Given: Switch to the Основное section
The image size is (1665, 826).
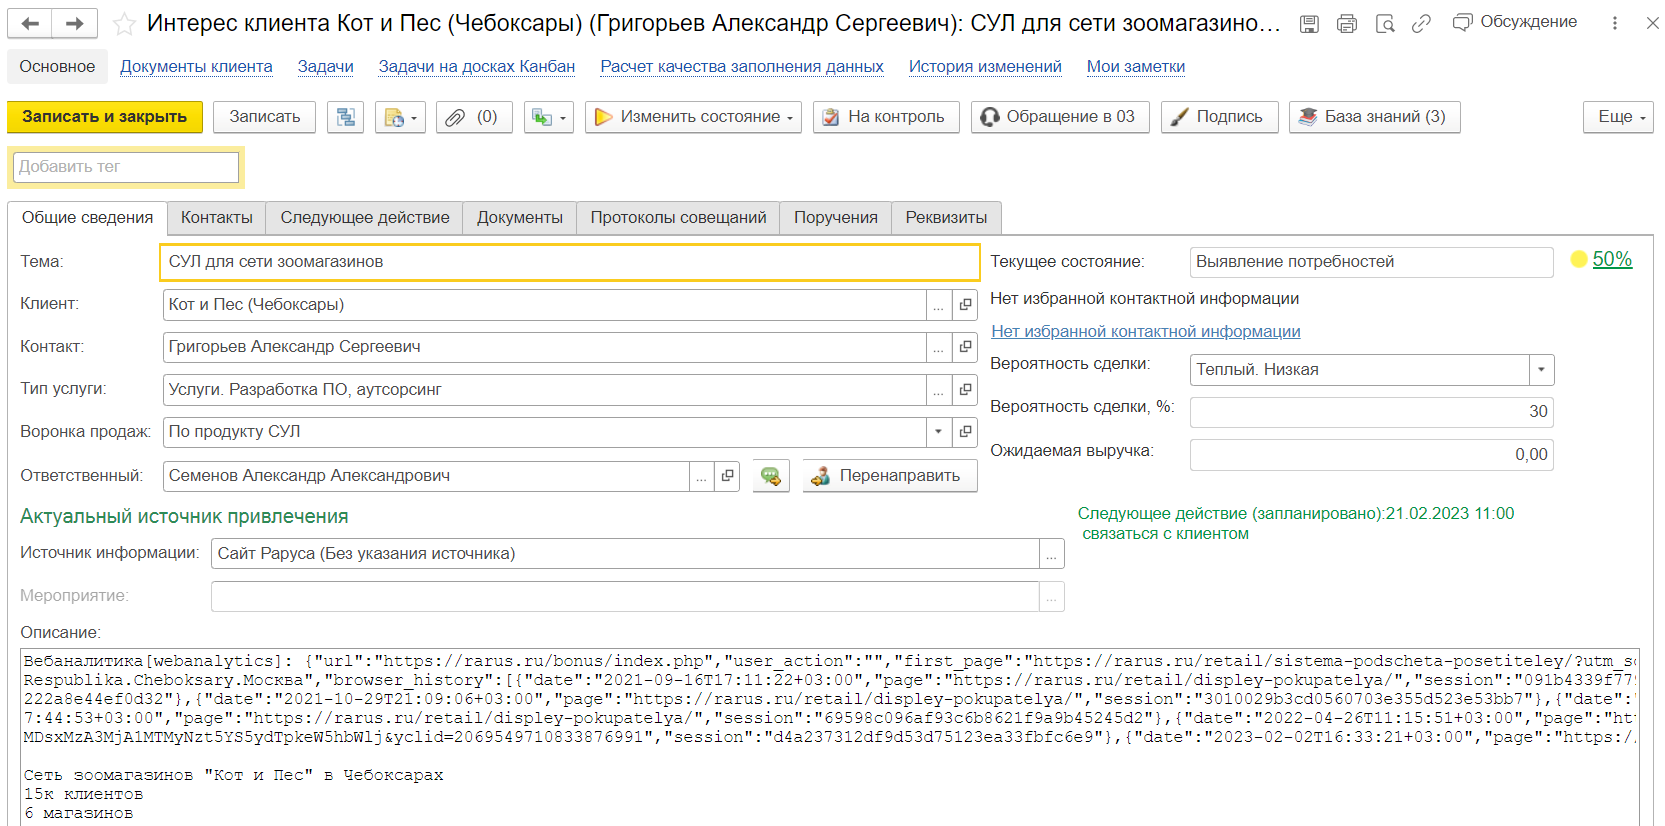Looking at the screenshot, I should [x=57, y=67].
